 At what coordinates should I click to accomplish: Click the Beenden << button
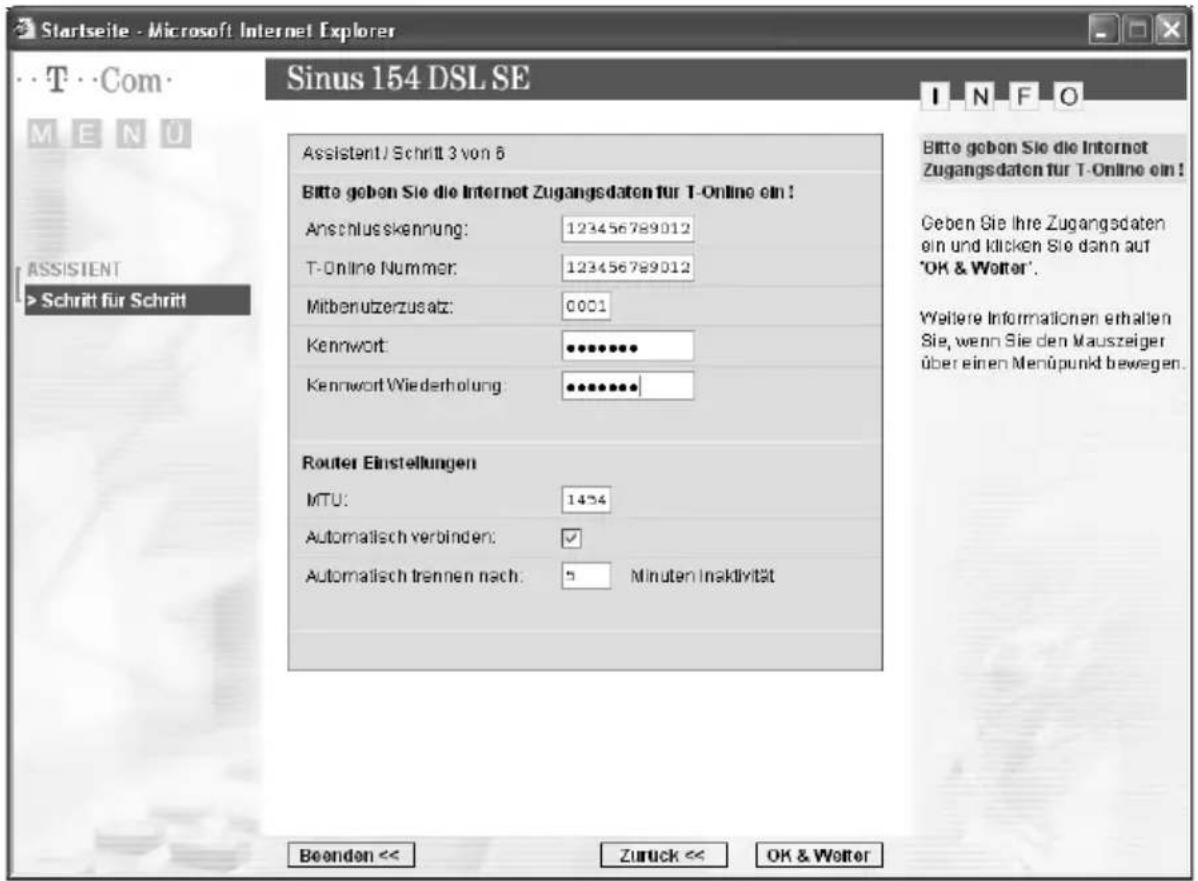351,855
